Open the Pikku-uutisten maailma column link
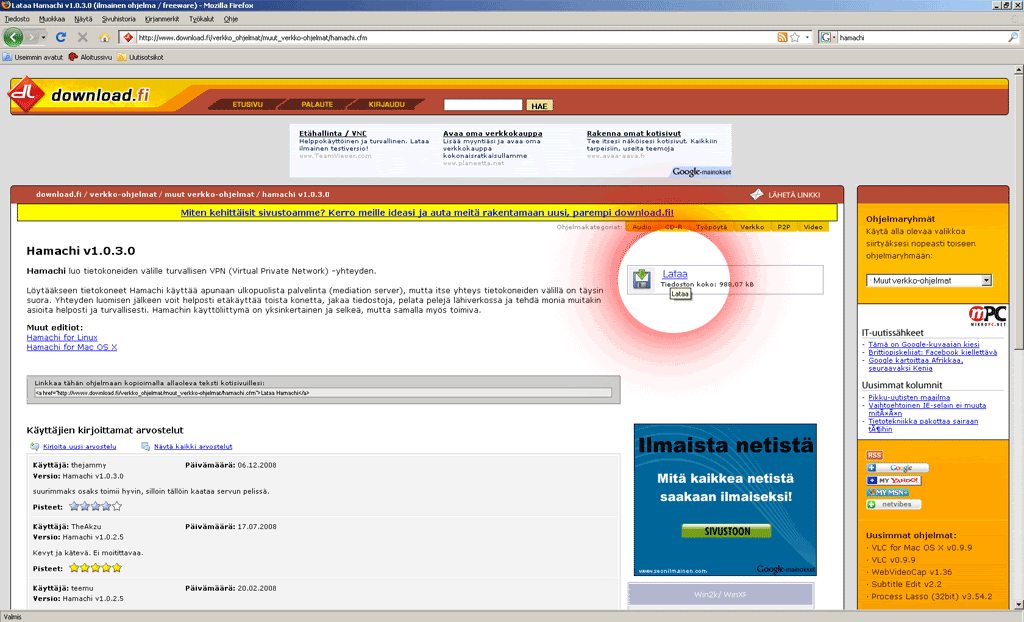The width and height of the screenshot is (1024, 622). pyautogui.click(x=909, y=397)
